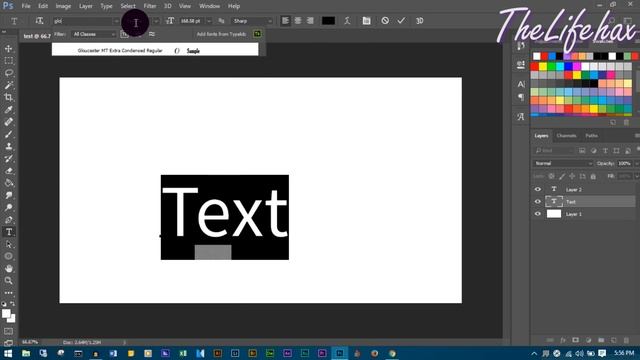Image resolution: width=640 pixels, height=360 pixels.
Task: Select the Move tool
Action: tap(9, 49)
